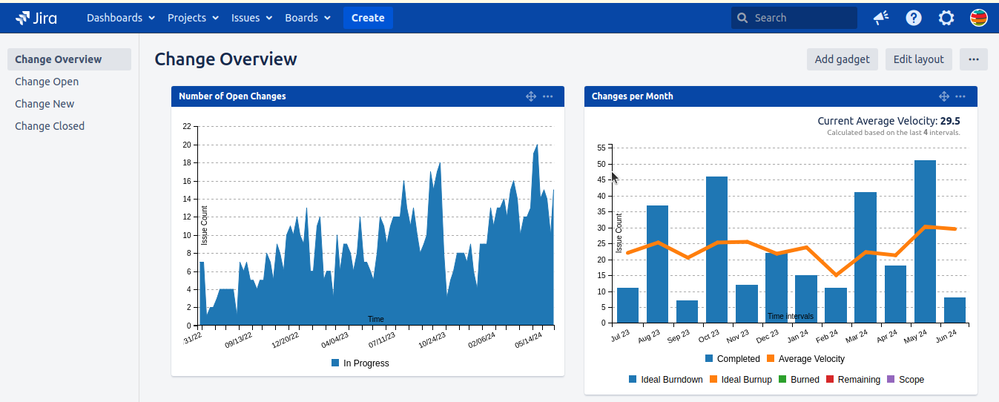
Task: Click the Add gadget button
Action: coord(842,59)
